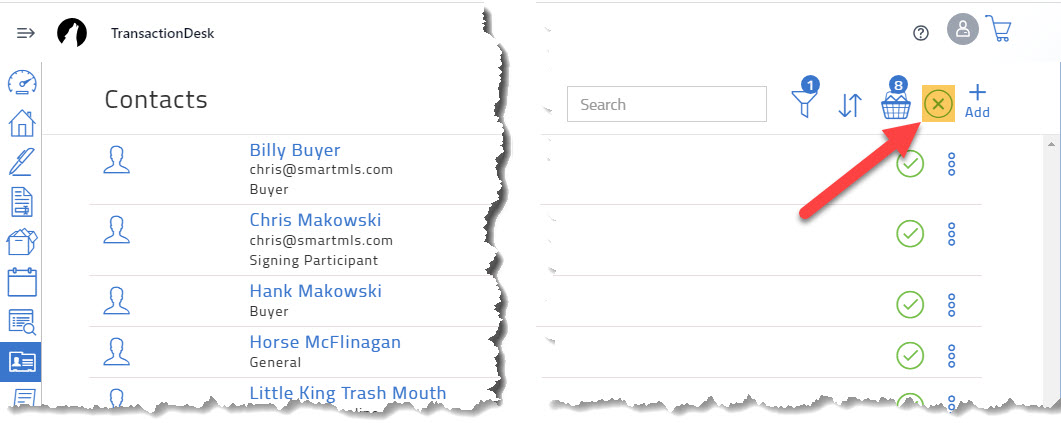The height and width of the screenshot is (423, 1061).
Task: Click the sort arrows icon
Action: (x=850, y=106)
